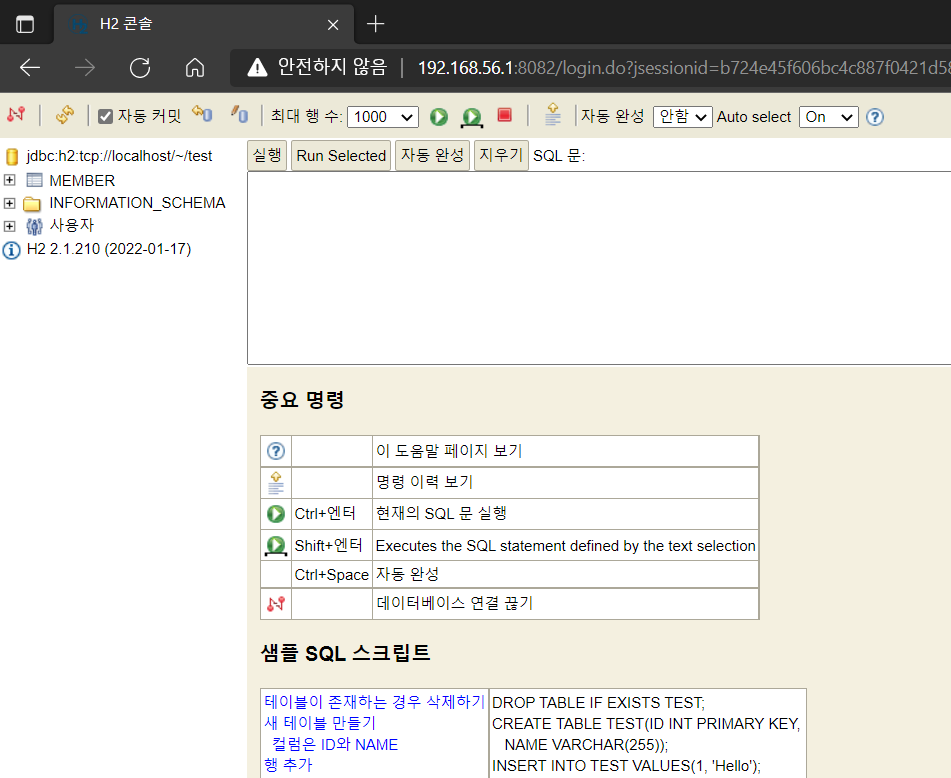This screenshot has width=951, height=778.
Task: Open the auto complete dropdown
Action: [x=682, y=116]
